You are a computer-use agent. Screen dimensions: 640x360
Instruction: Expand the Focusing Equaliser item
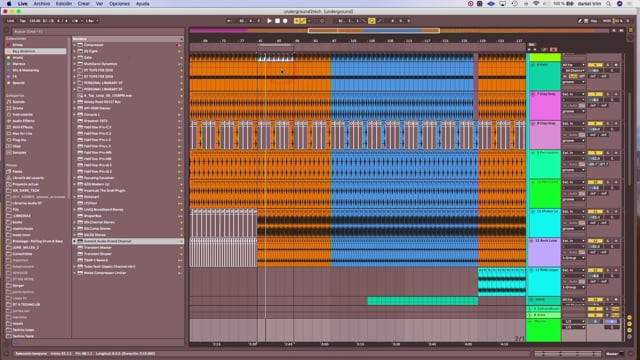[75, 178]
